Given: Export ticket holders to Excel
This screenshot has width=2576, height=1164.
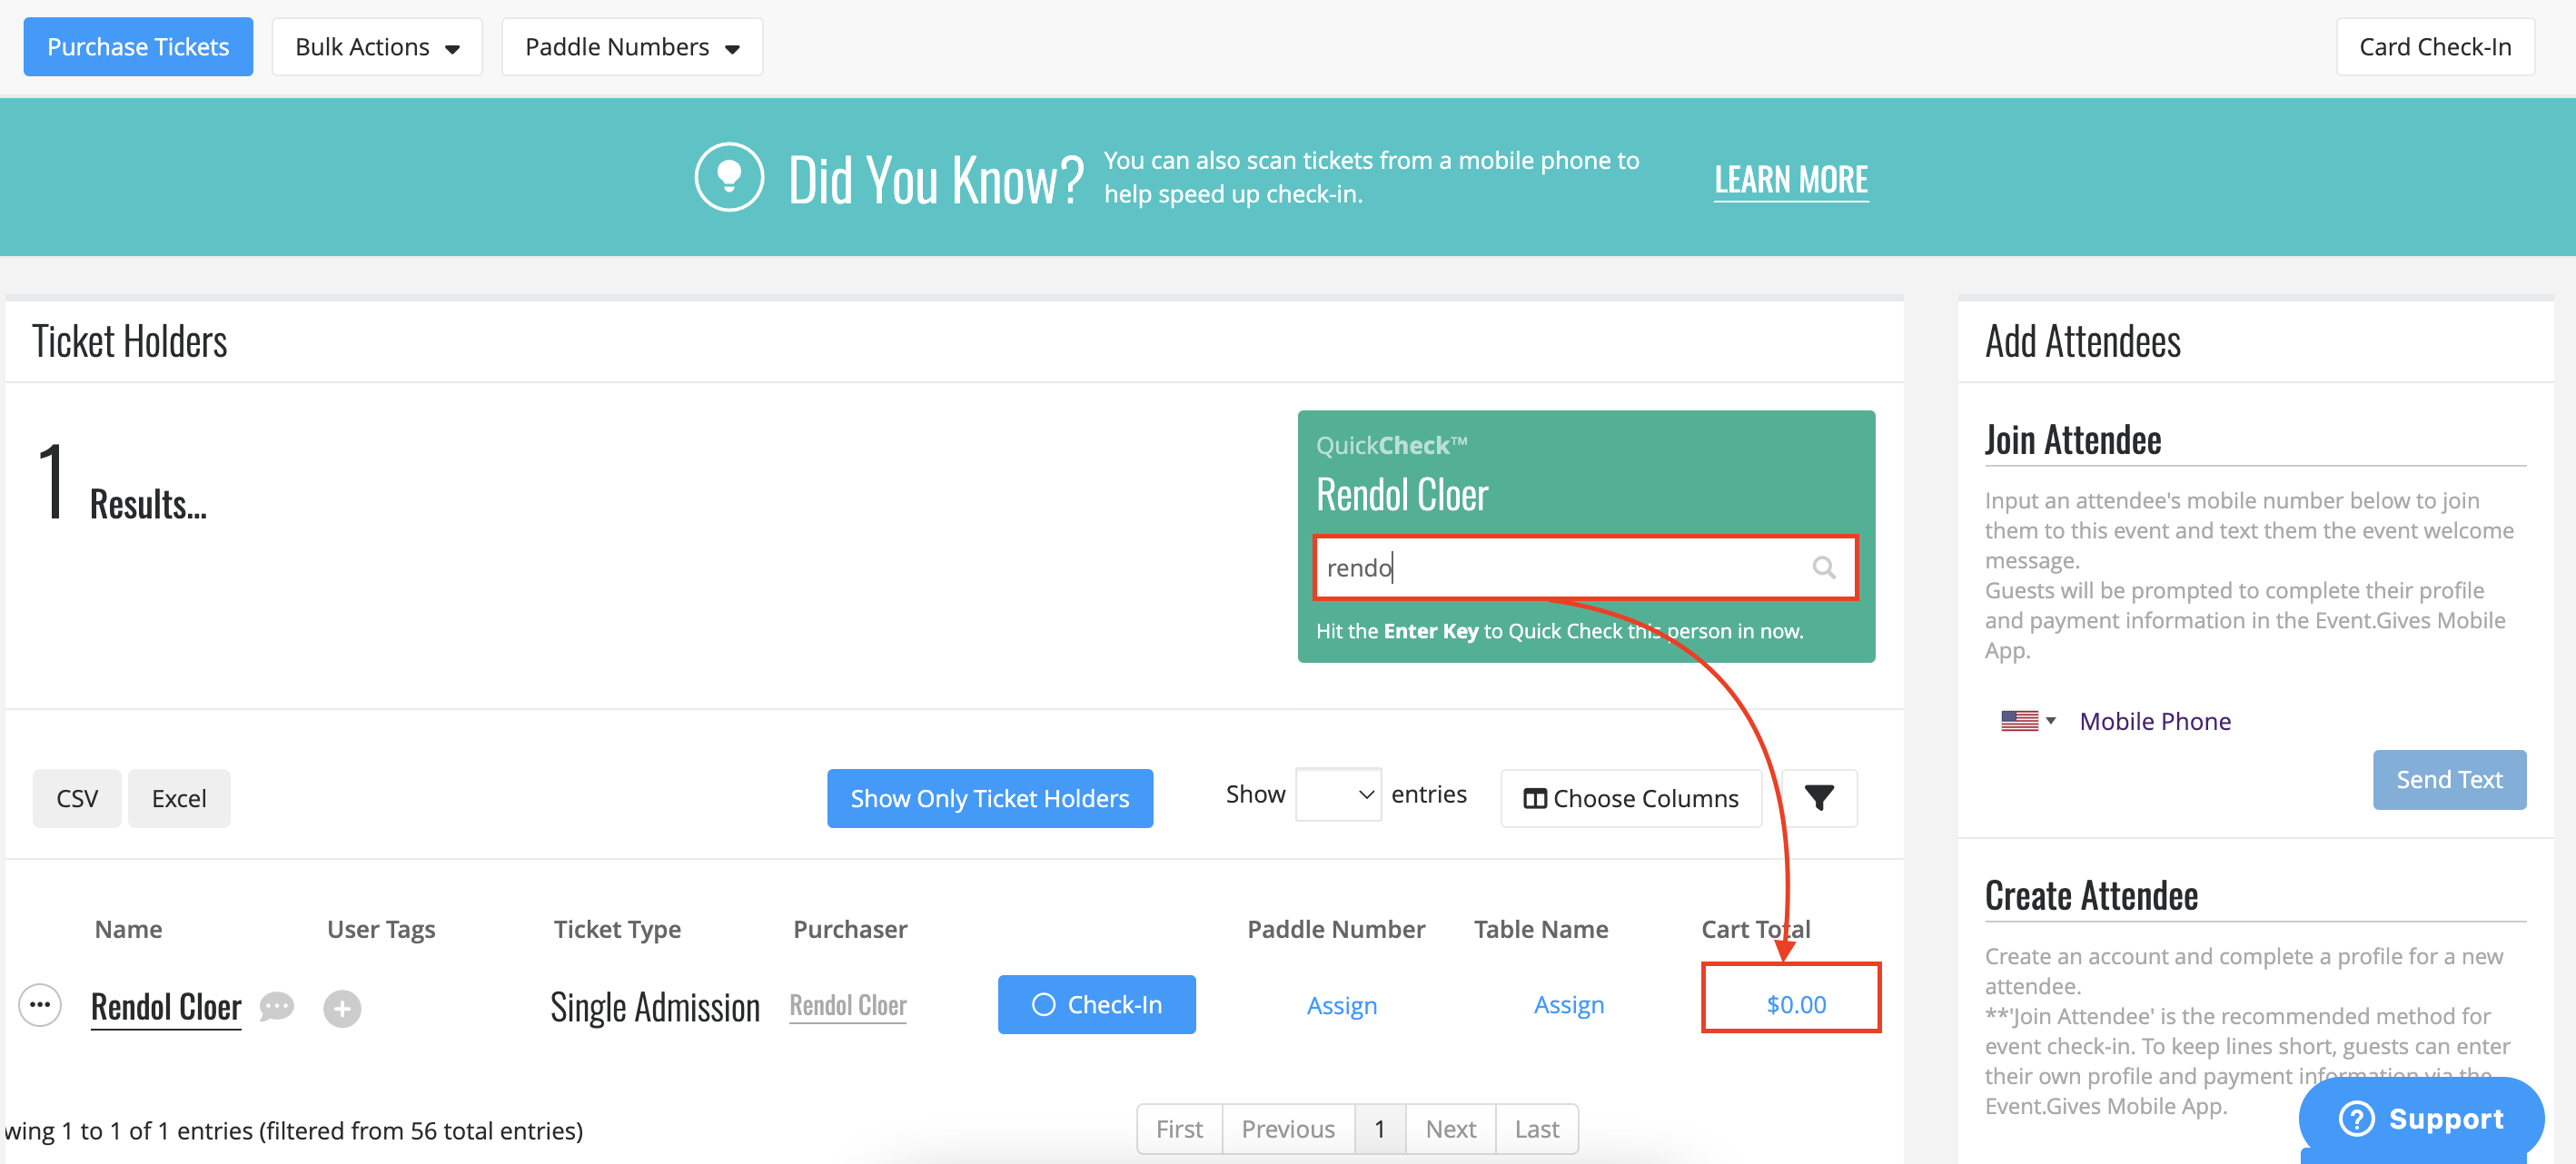Looking at the screenshot, I should 179,798.
